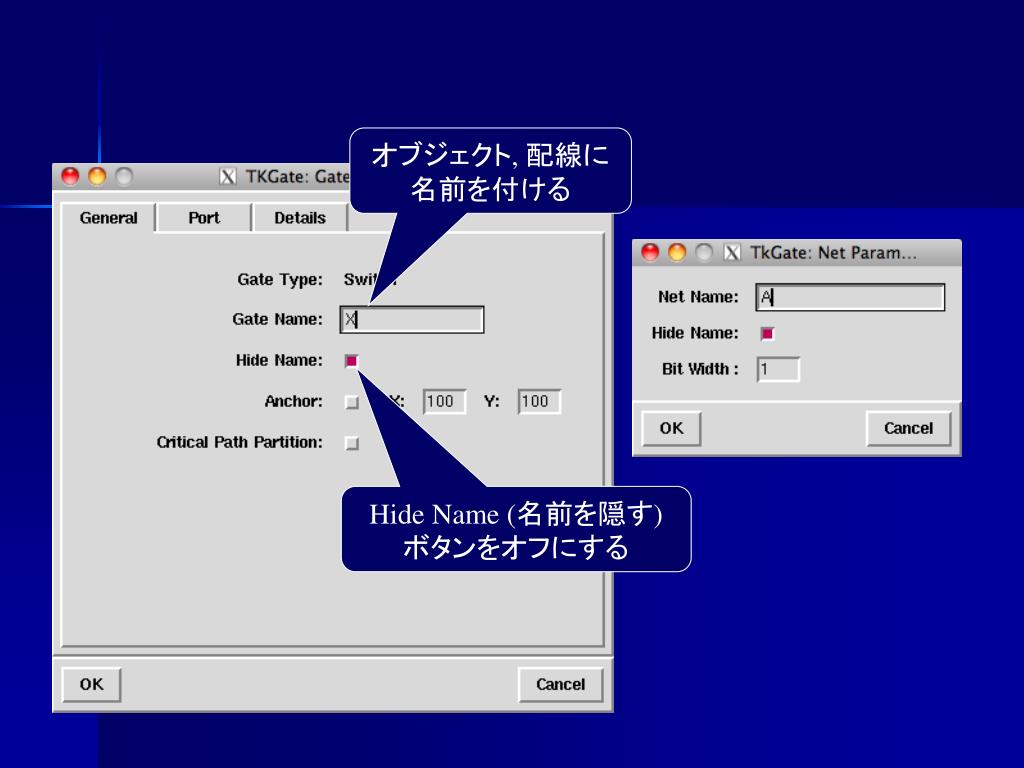This screenshot has width=1024, height=768.
Task: Click X11 icon in Net Parameters title
Action: (732, 253)
